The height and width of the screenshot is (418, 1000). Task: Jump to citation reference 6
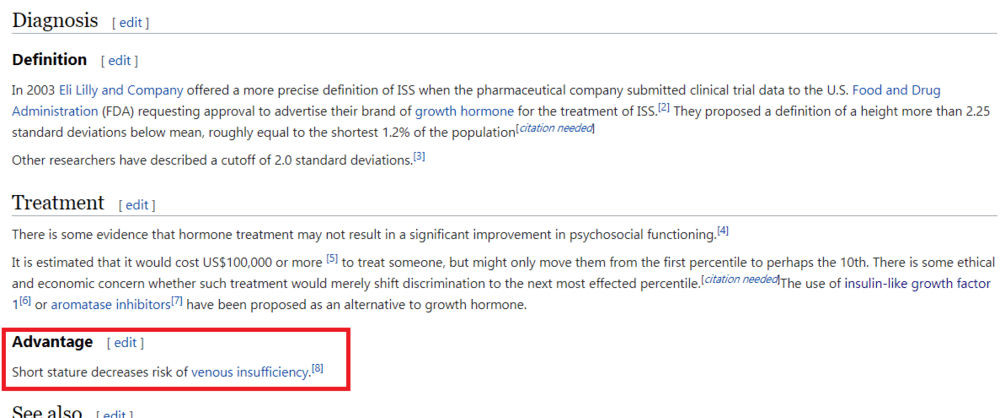(25, 302)
